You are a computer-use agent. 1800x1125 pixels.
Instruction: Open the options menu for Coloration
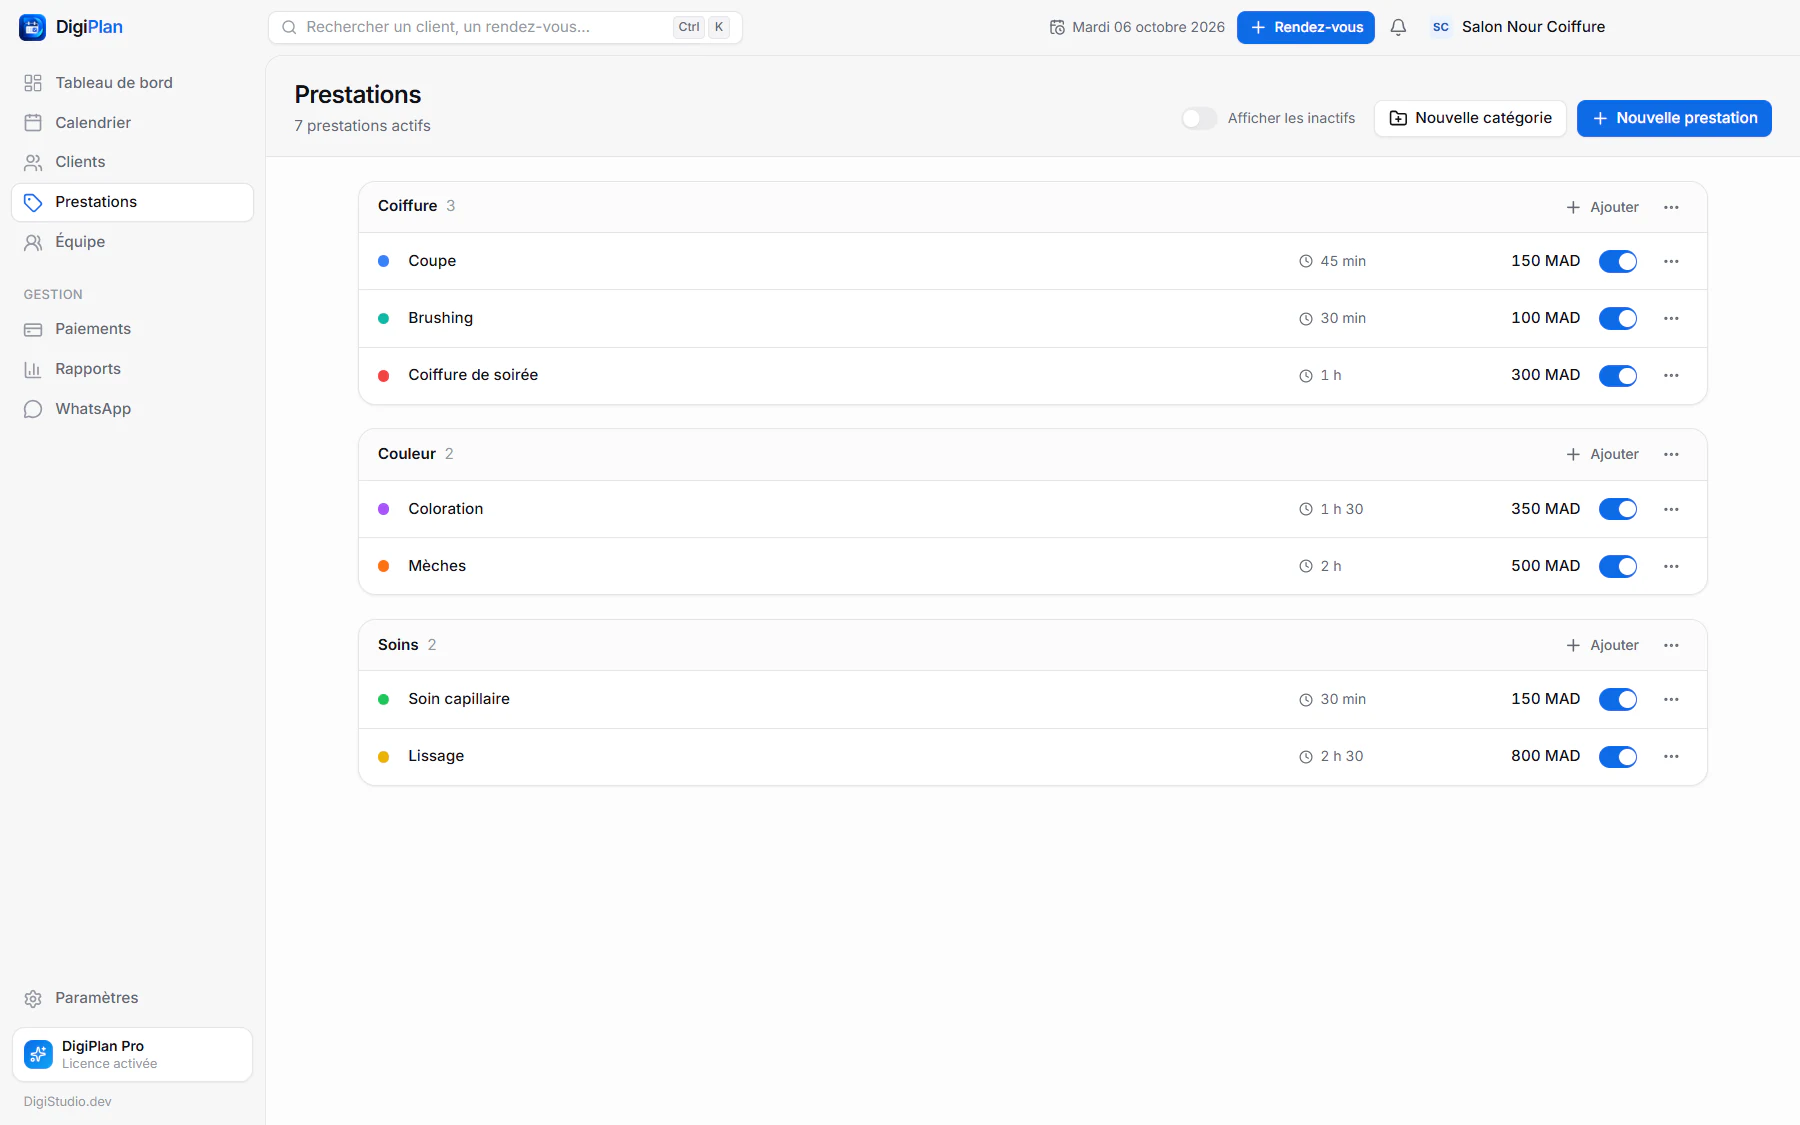point(1671,509)
